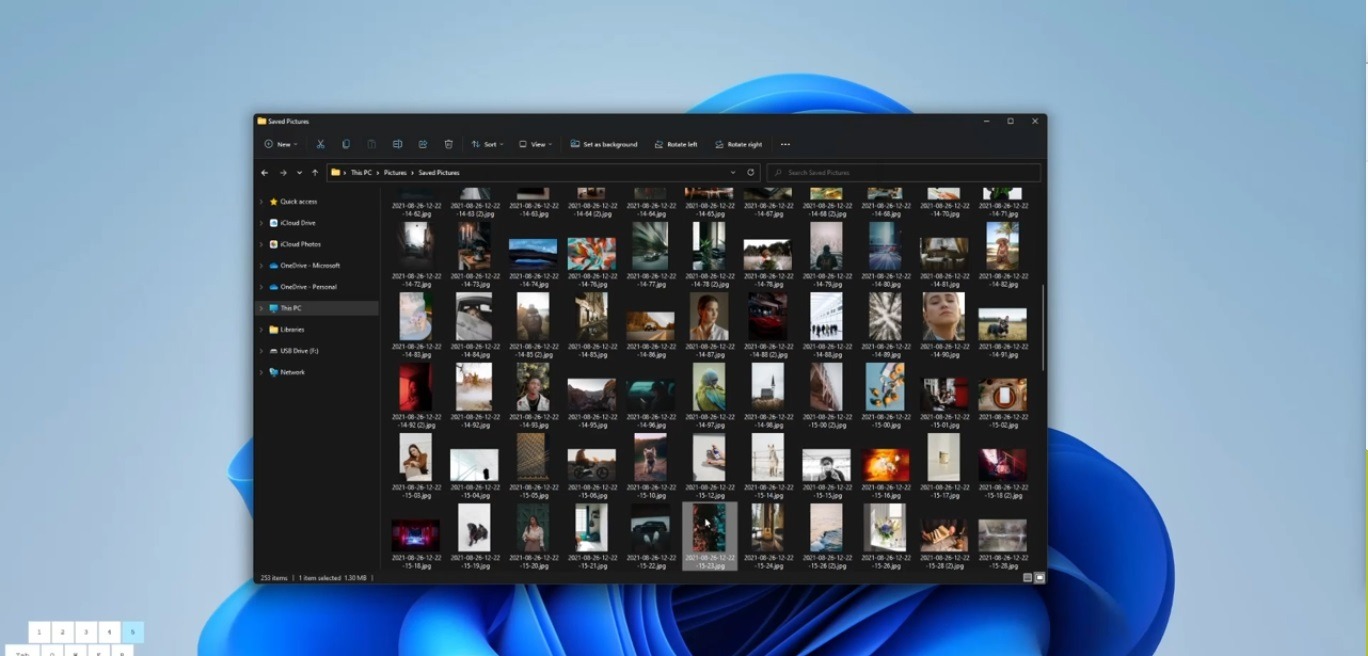Click the Rotate right button

738,144
